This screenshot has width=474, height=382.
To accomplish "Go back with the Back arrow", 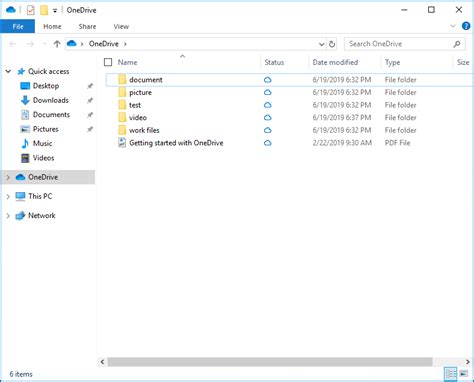I will point(13,44).
